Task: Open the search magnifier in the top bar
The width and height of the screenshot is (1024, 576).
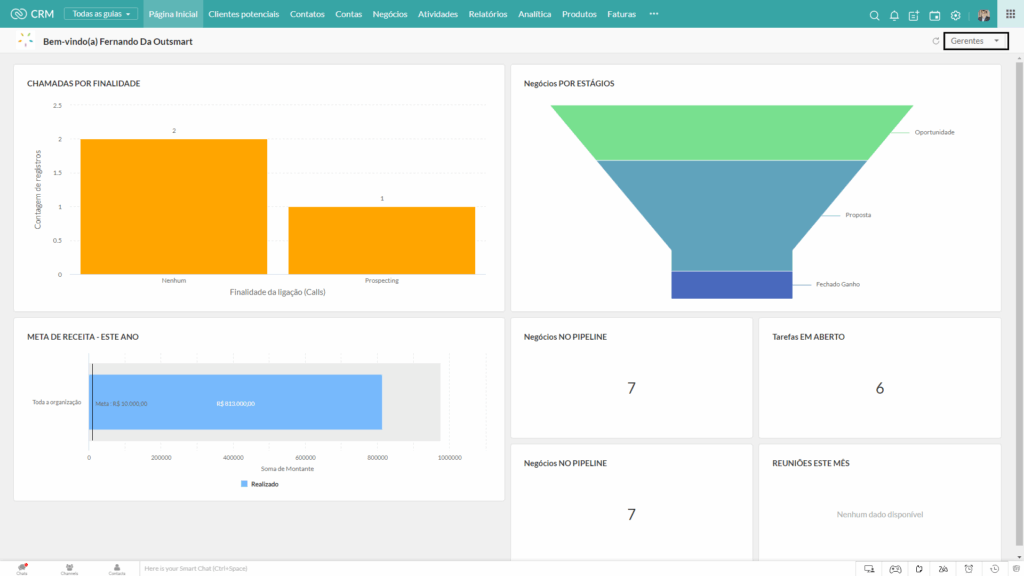Action: (x=874, y=15)
